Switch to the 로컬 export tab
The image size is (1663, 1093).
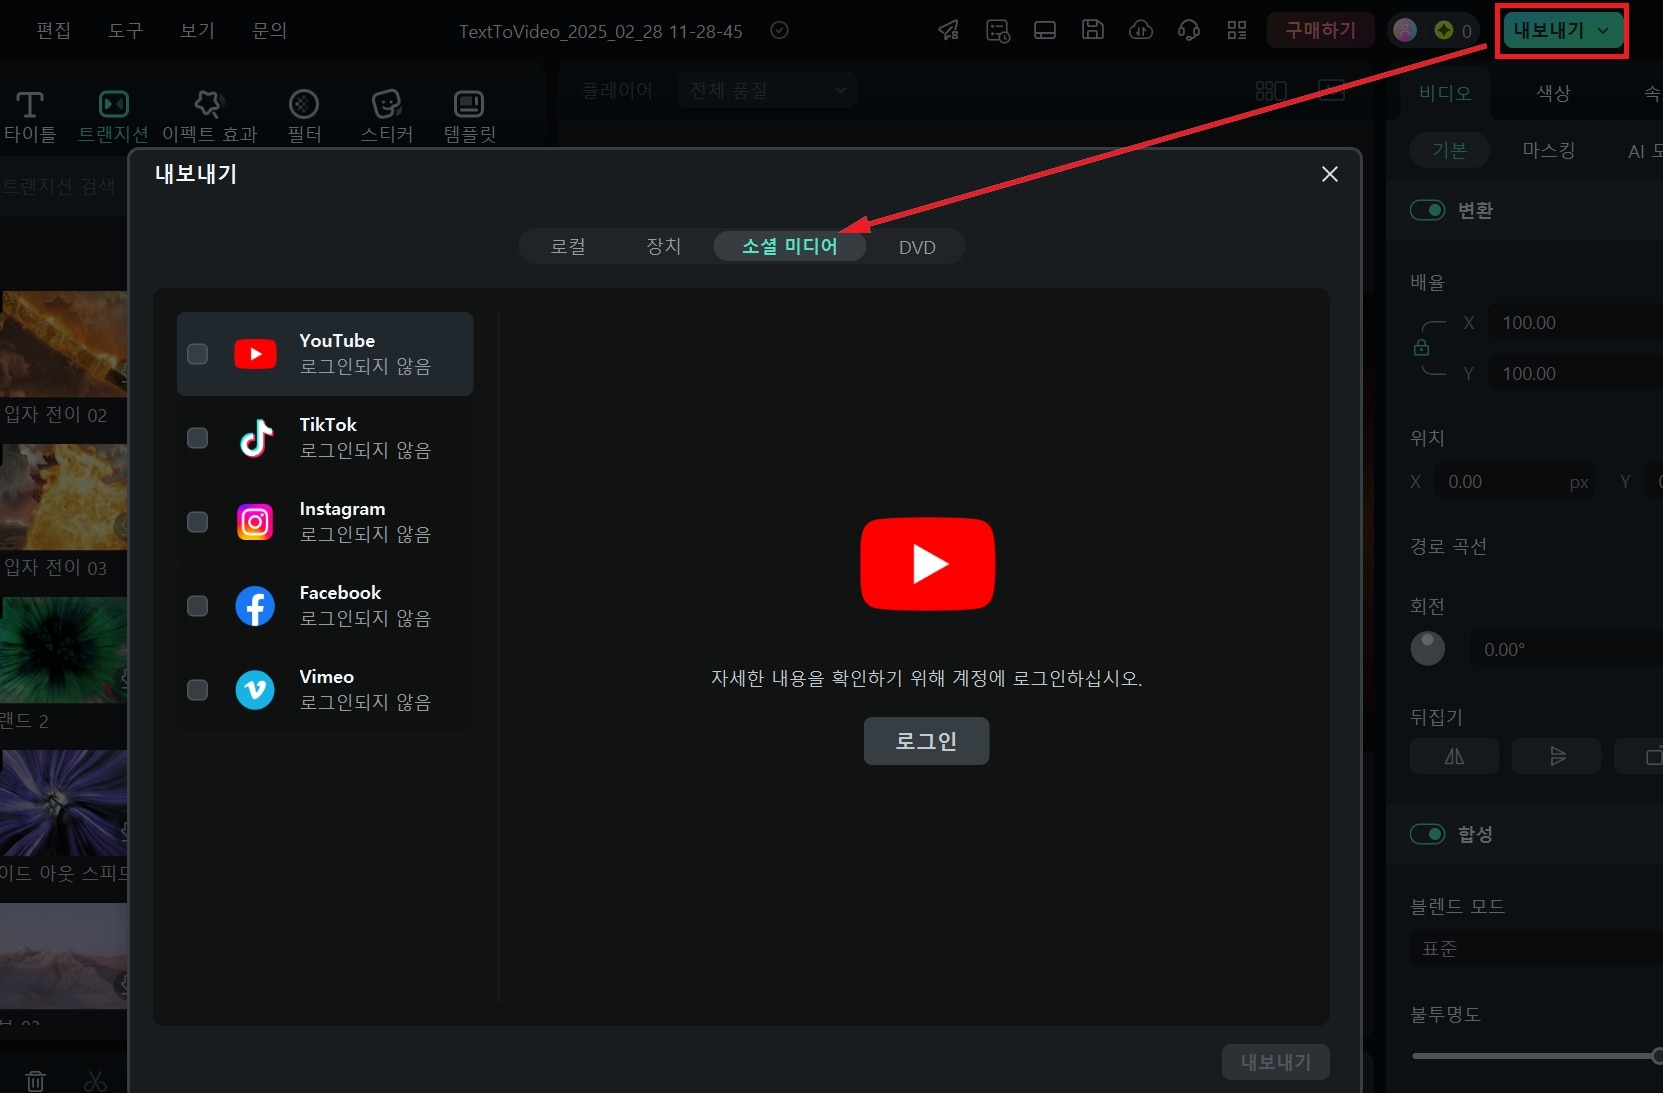[568, 246]
